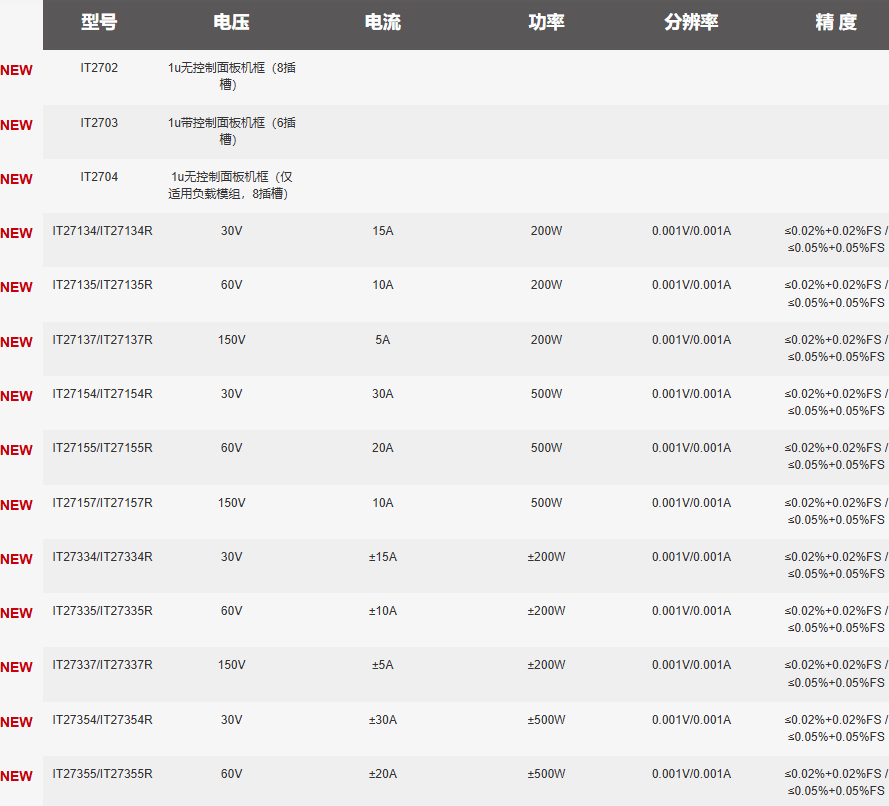The image size is (889, 806).
Task: Click the ±15A current in IT27334/IT27334R row
Action: [383, 557]
